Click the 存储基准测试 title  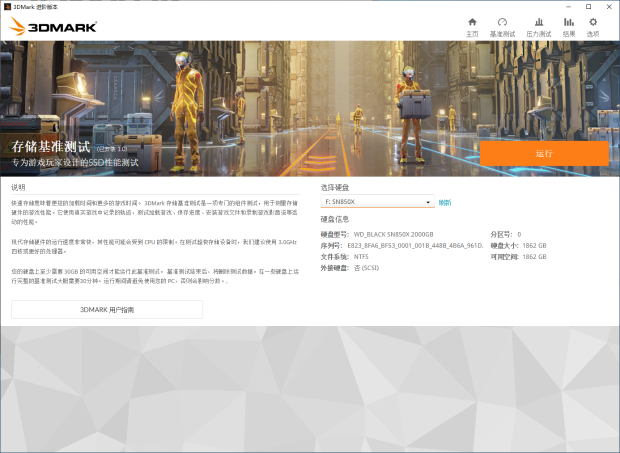51,147
